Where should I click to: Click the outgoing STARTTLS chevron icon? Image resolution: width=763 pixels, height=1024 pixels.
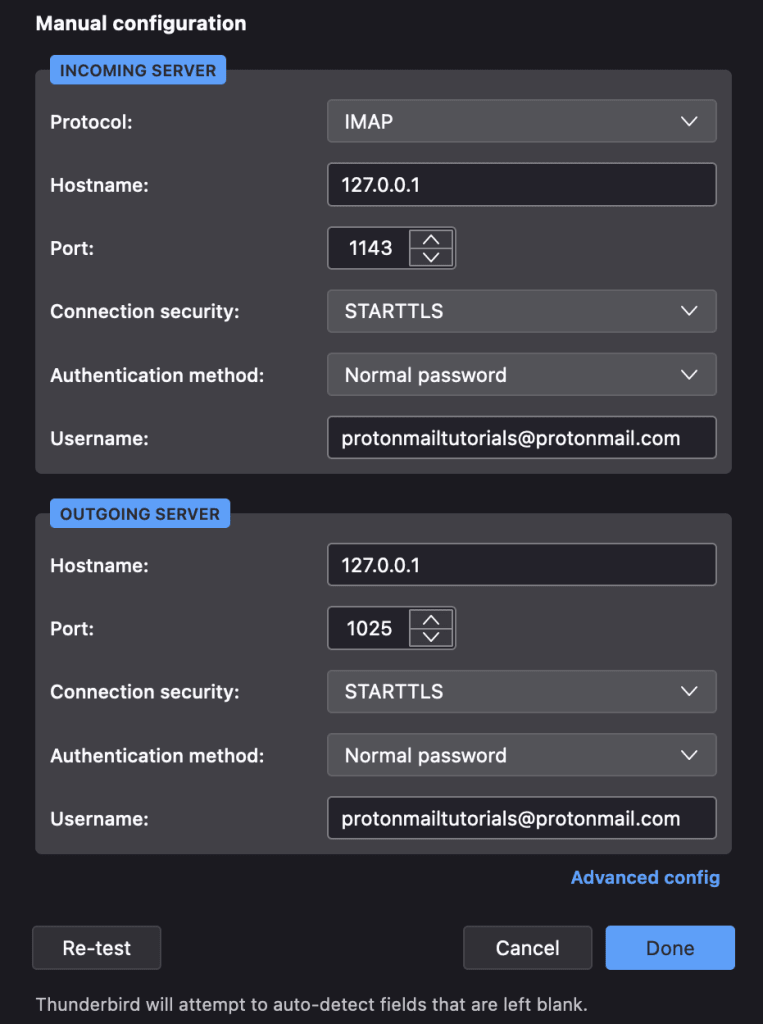pyautogui.click(x=689, y=691)
